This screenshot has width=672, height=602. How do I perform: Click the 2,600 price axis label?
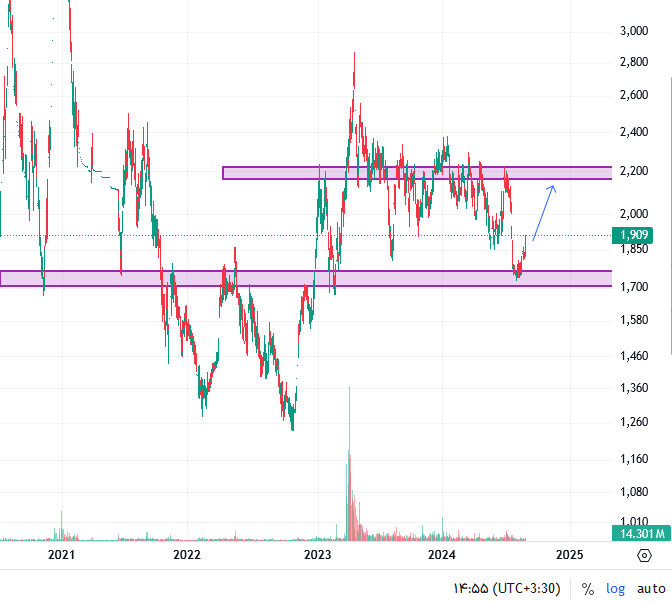click(634, 95)
